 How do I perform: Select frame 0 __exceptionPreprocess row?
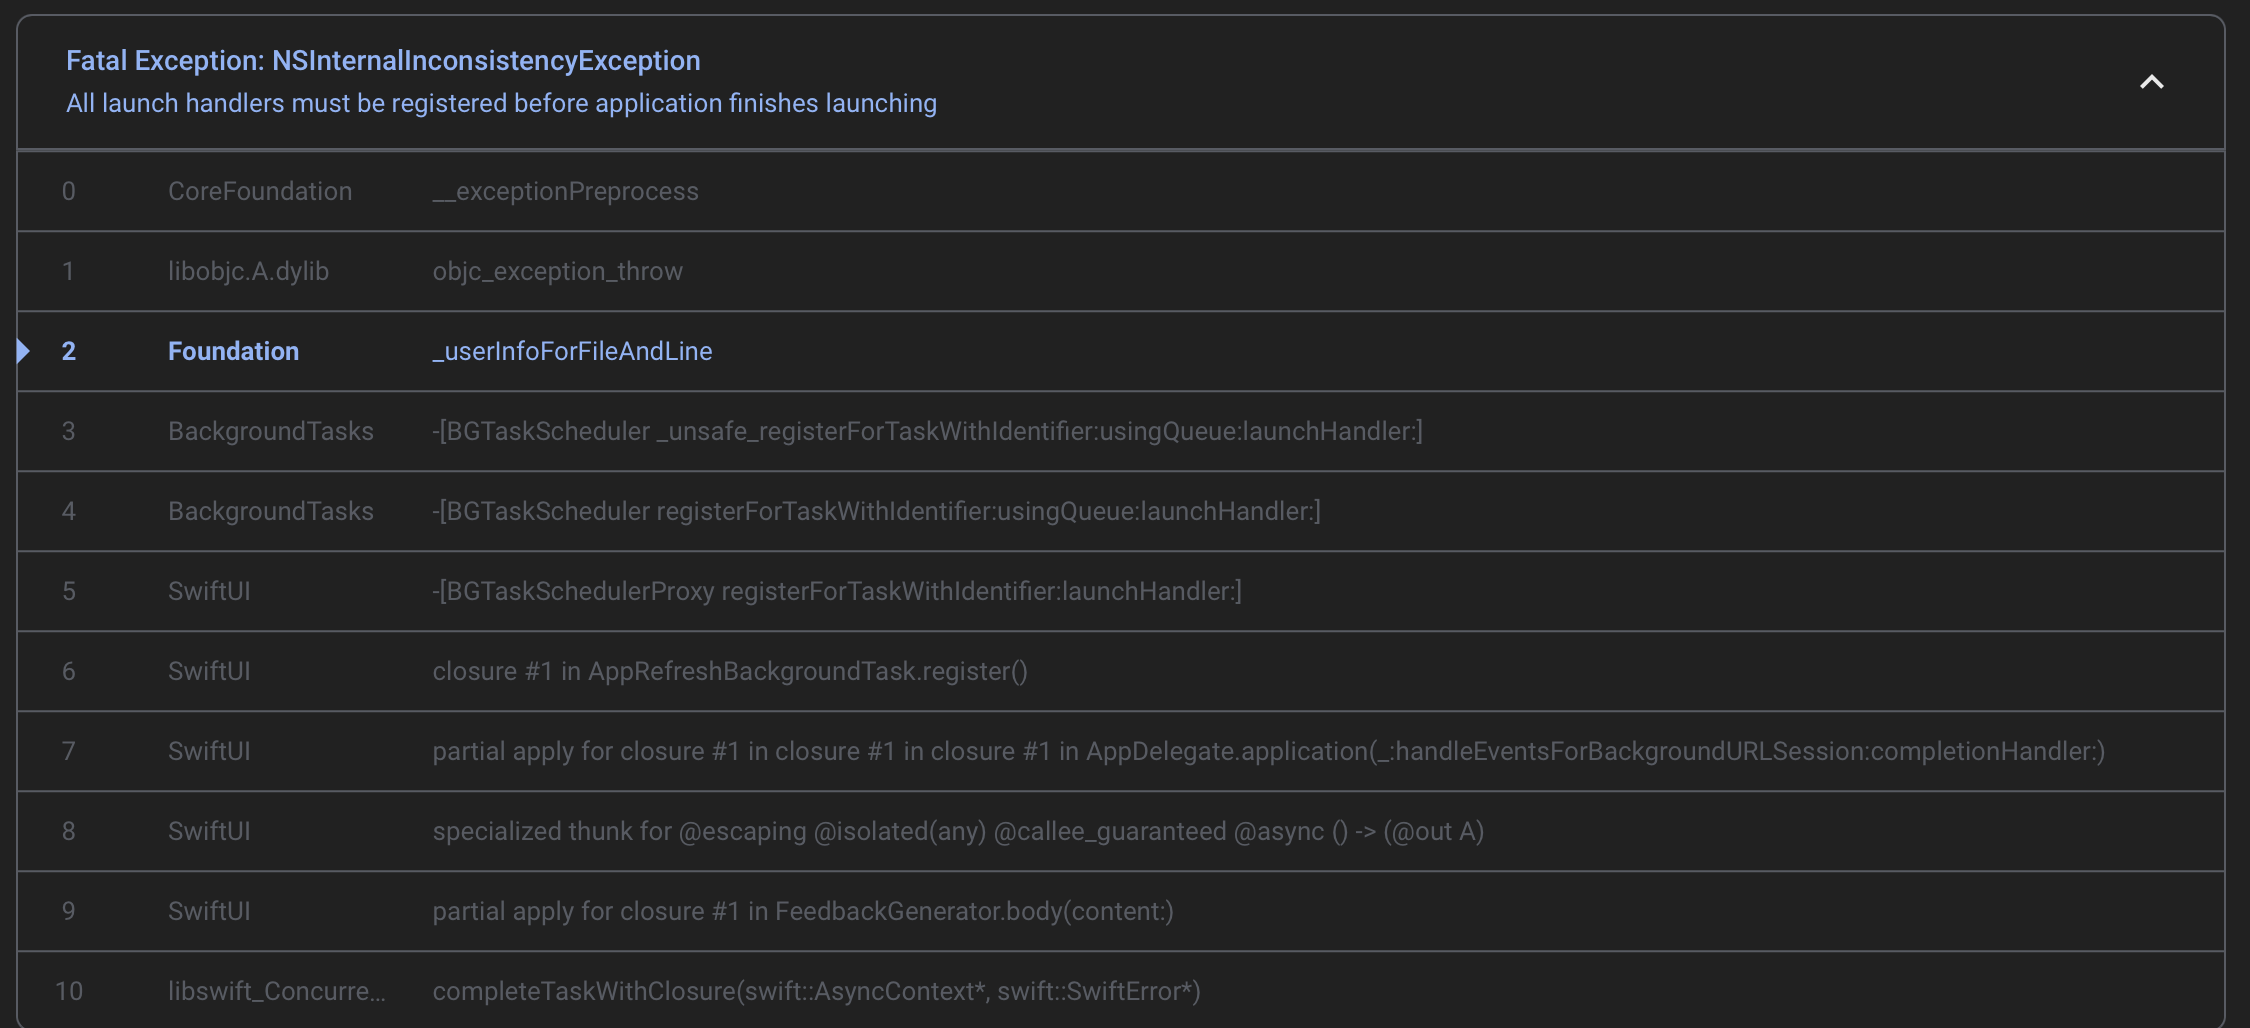click(1121, 191)
